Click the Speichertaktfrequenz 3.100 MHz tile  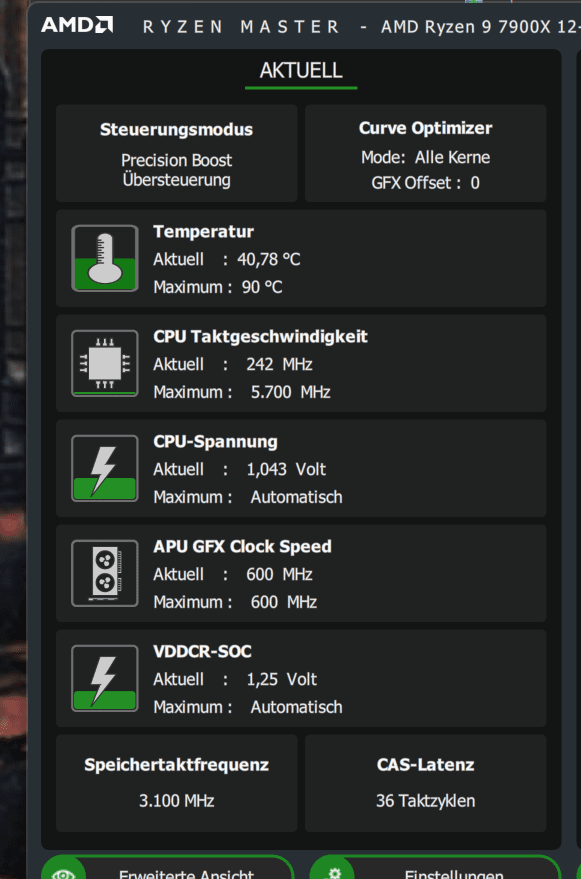[177, 783]
